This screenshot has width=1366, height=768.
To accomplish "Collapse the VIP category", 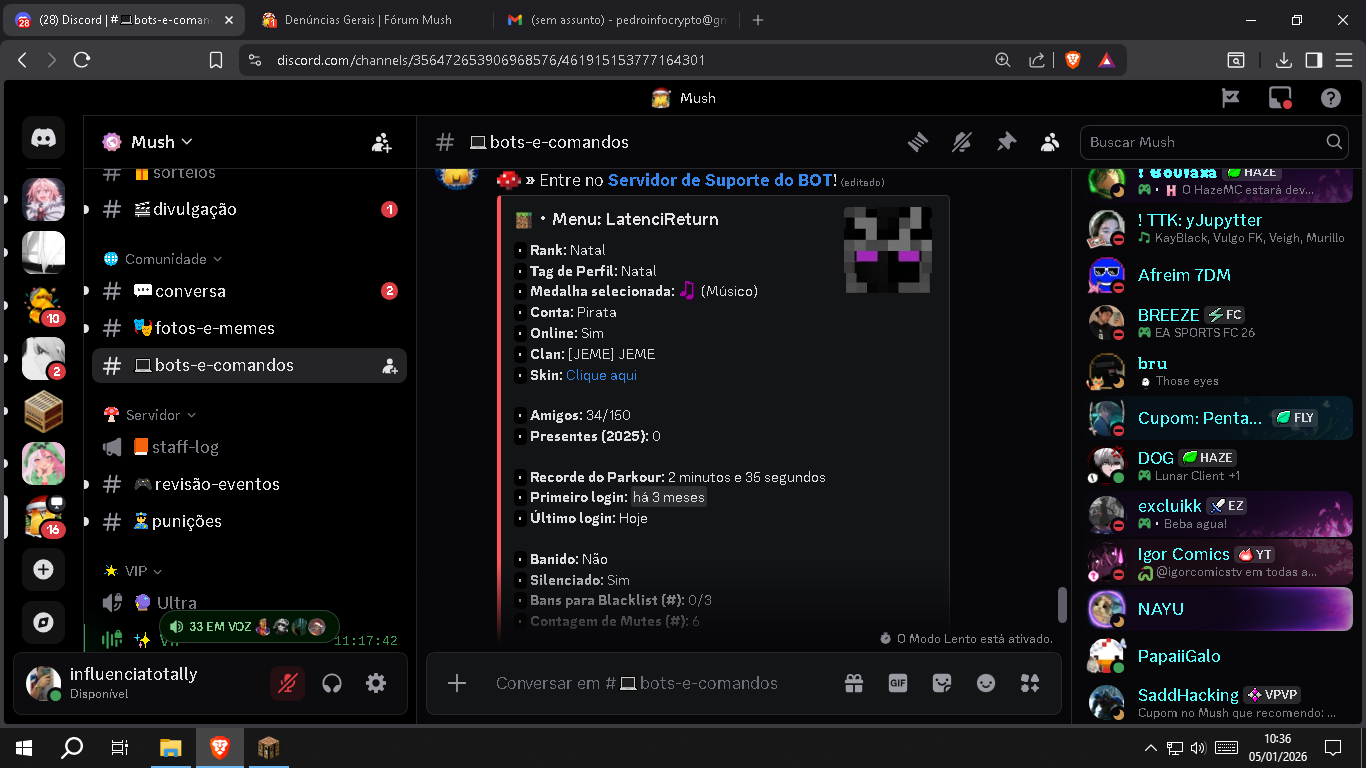I will click(135, 571).
